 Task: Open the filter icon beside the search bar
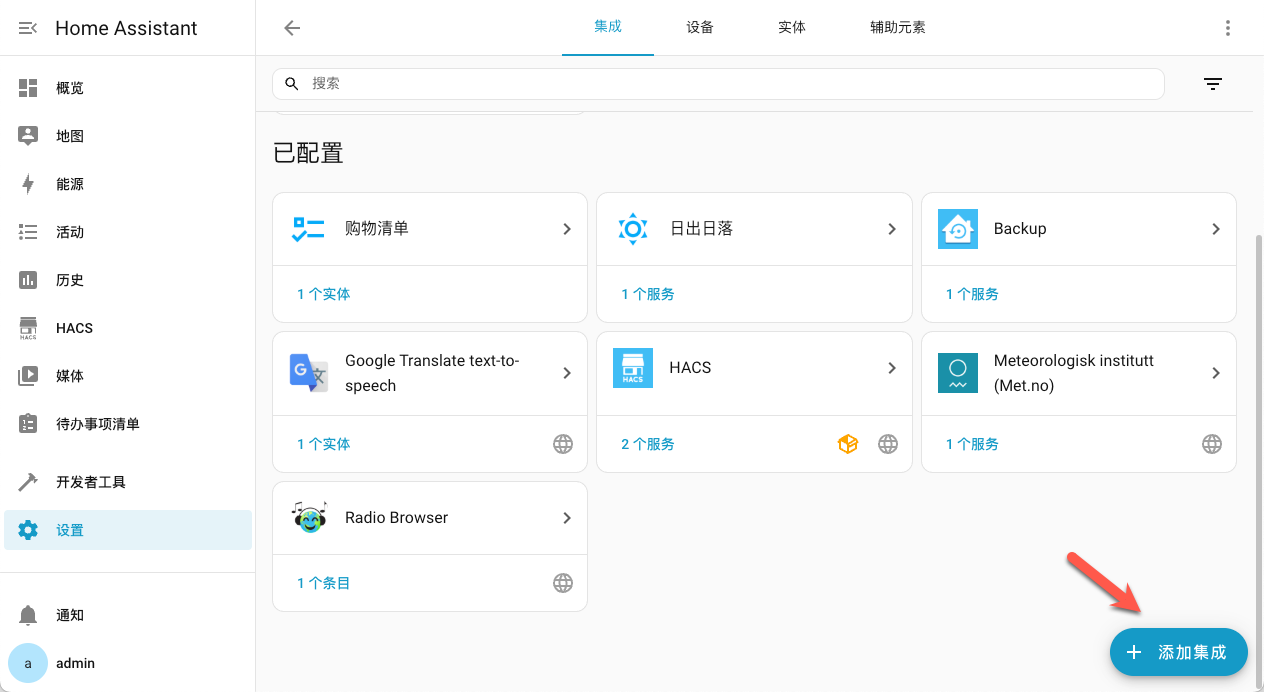click(1213, 84)
